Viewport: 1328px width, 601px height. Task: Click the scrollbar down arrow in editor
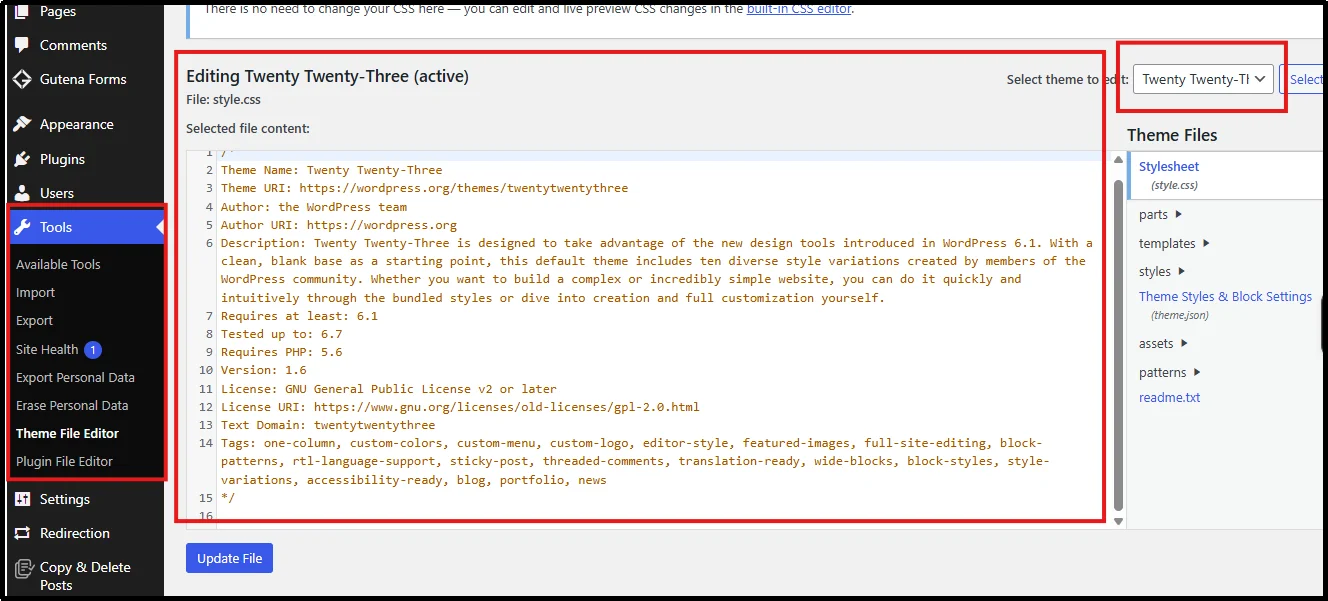coord(1118,521)
